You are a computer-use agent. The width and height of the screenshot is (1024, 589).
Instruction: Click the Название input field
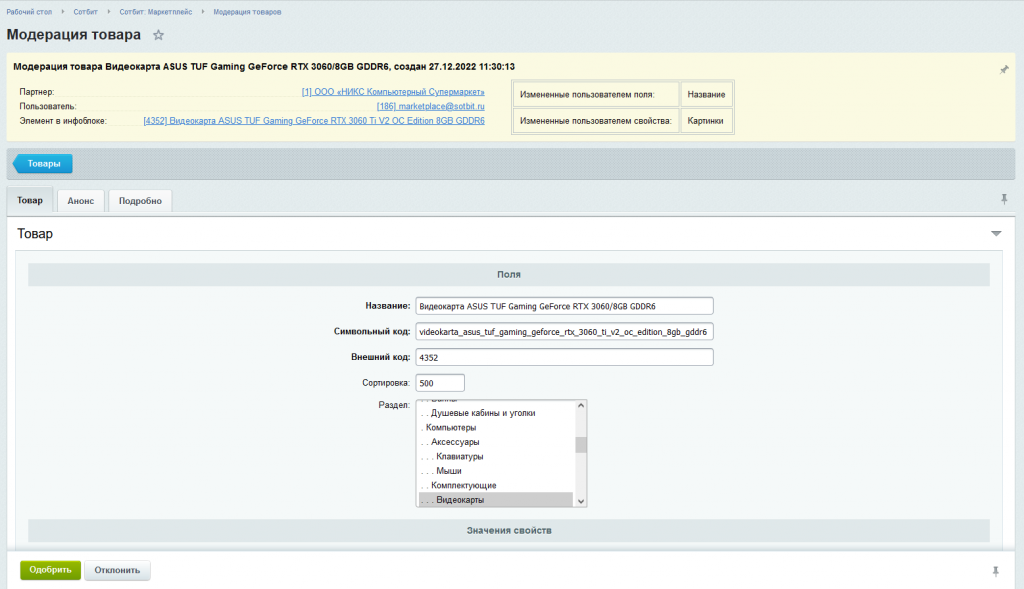[564, 306]
